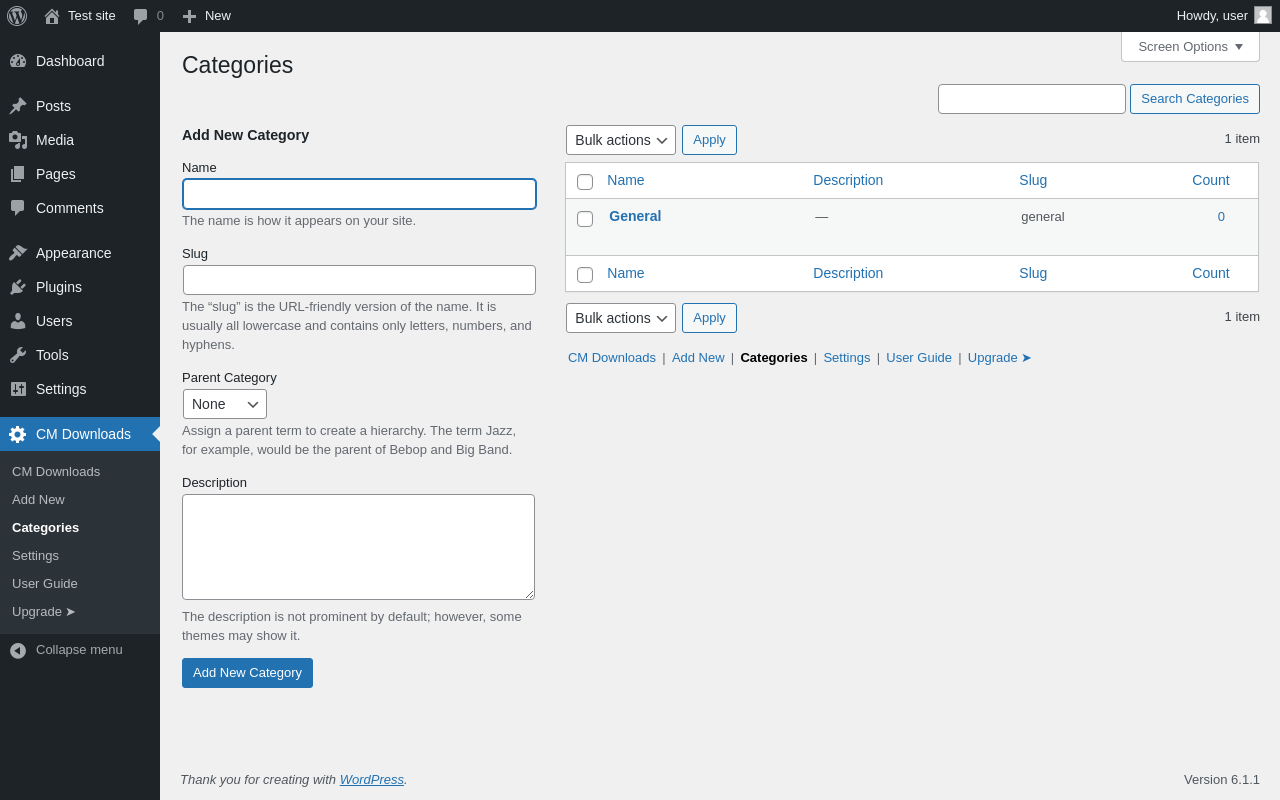The image size is (1280, 800).
Task: Click the Dashboard gauge icon
Action: coord(18,61)
